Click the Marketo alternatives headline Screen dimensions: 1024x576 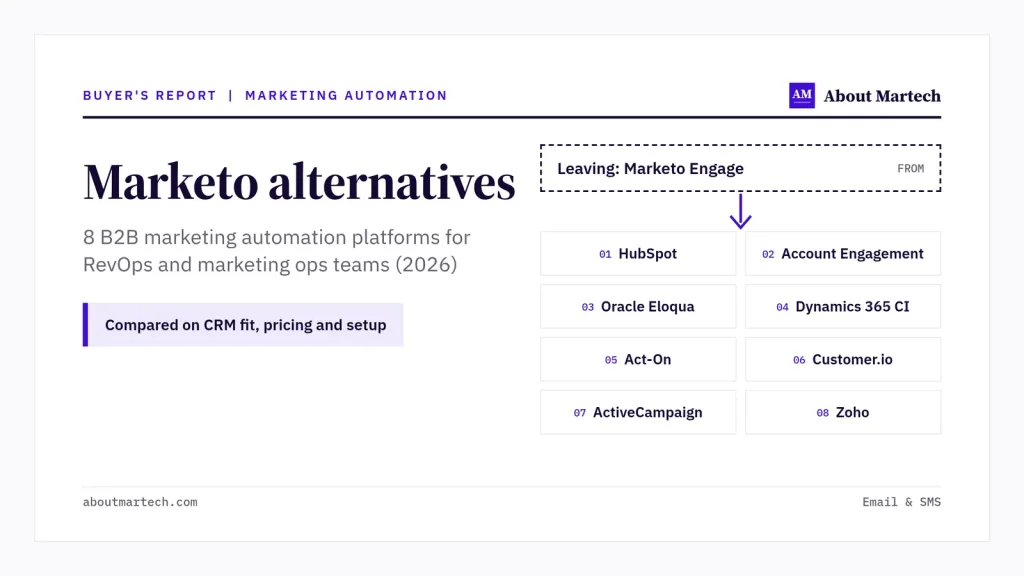tap(299, 182)
